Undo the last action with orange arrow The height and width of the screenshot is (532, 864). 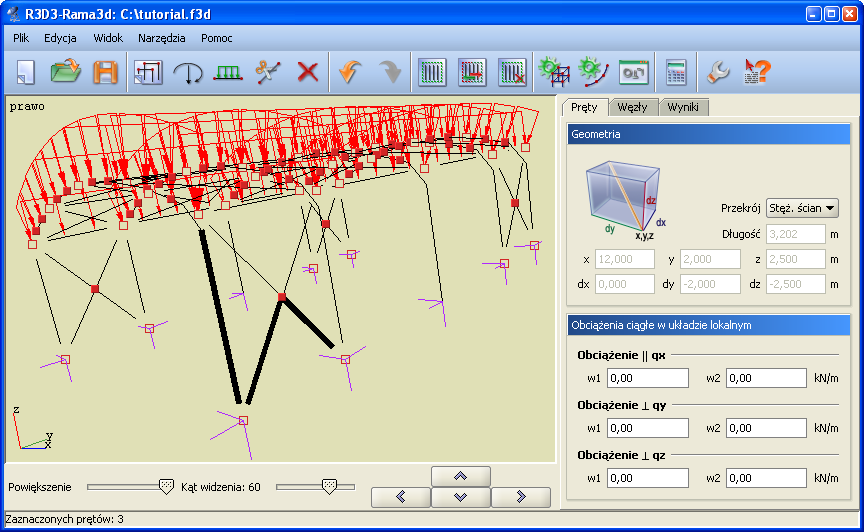point(350,72)
